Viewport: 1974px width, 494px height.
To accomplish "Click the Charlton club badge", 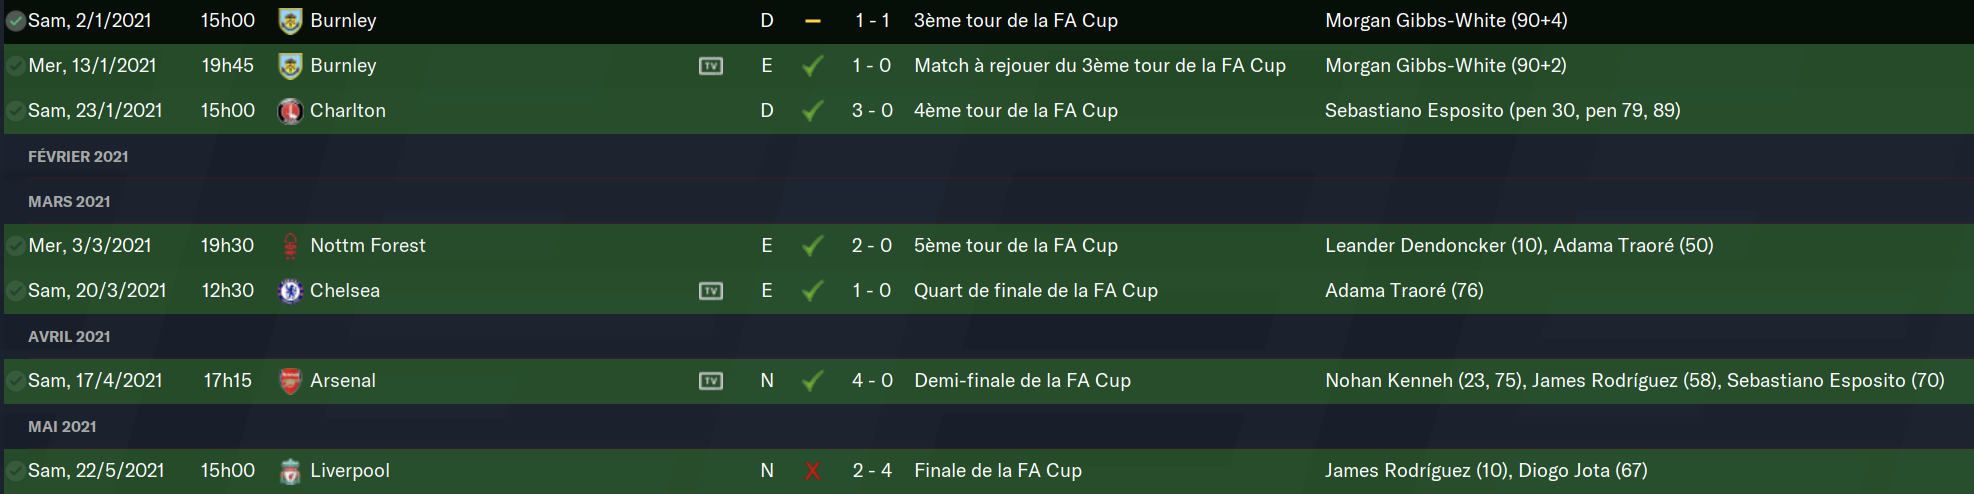I will 290,111.
